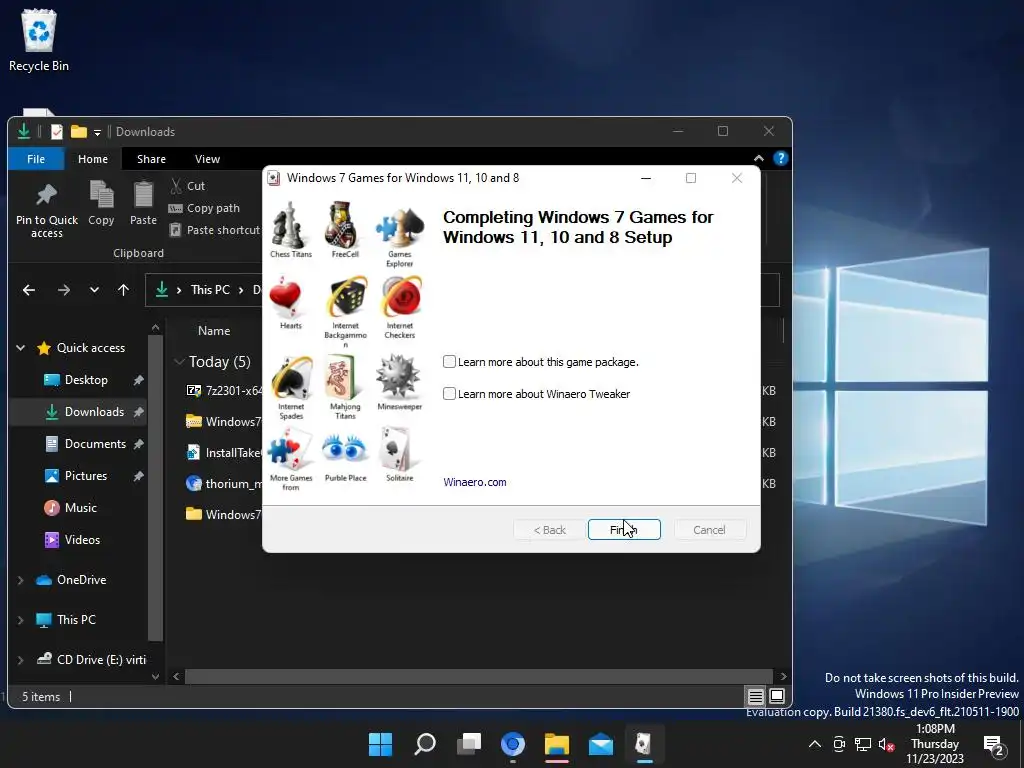This screenshot has width=1024, height=768.
Task: Open Task View from the taskbar
Action: (x=469, y=743)
